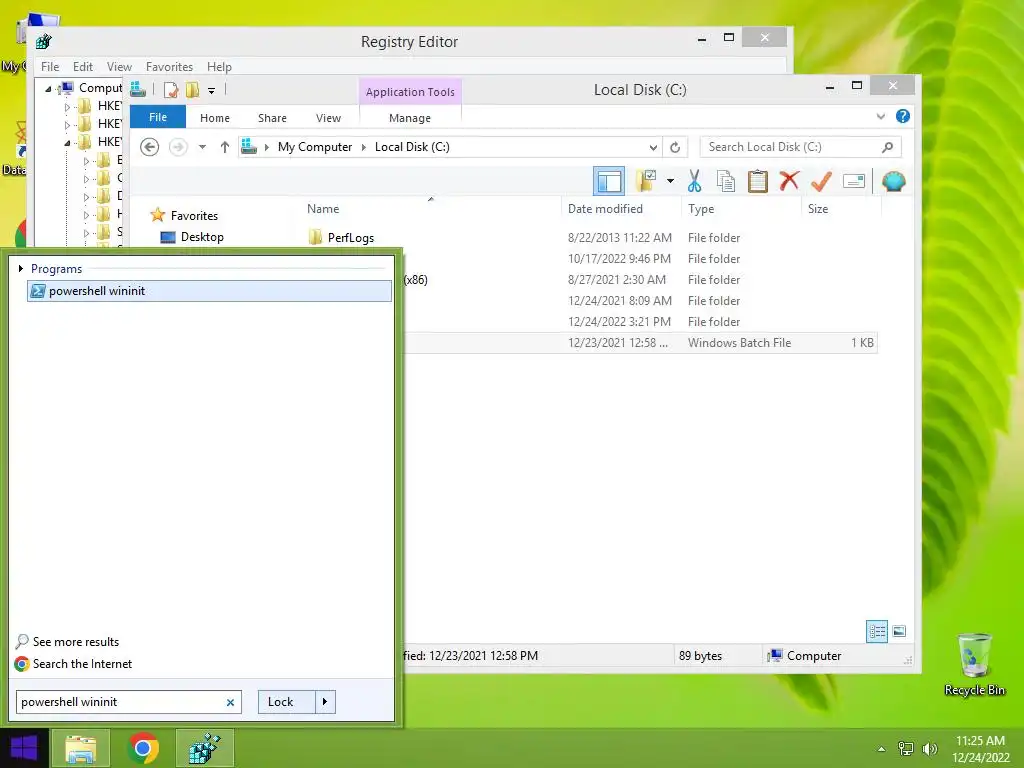The height and width of the screenshot is (768, 1024).
Task: Expand the Explorer ribbon chevron
Action: [880, 117]
